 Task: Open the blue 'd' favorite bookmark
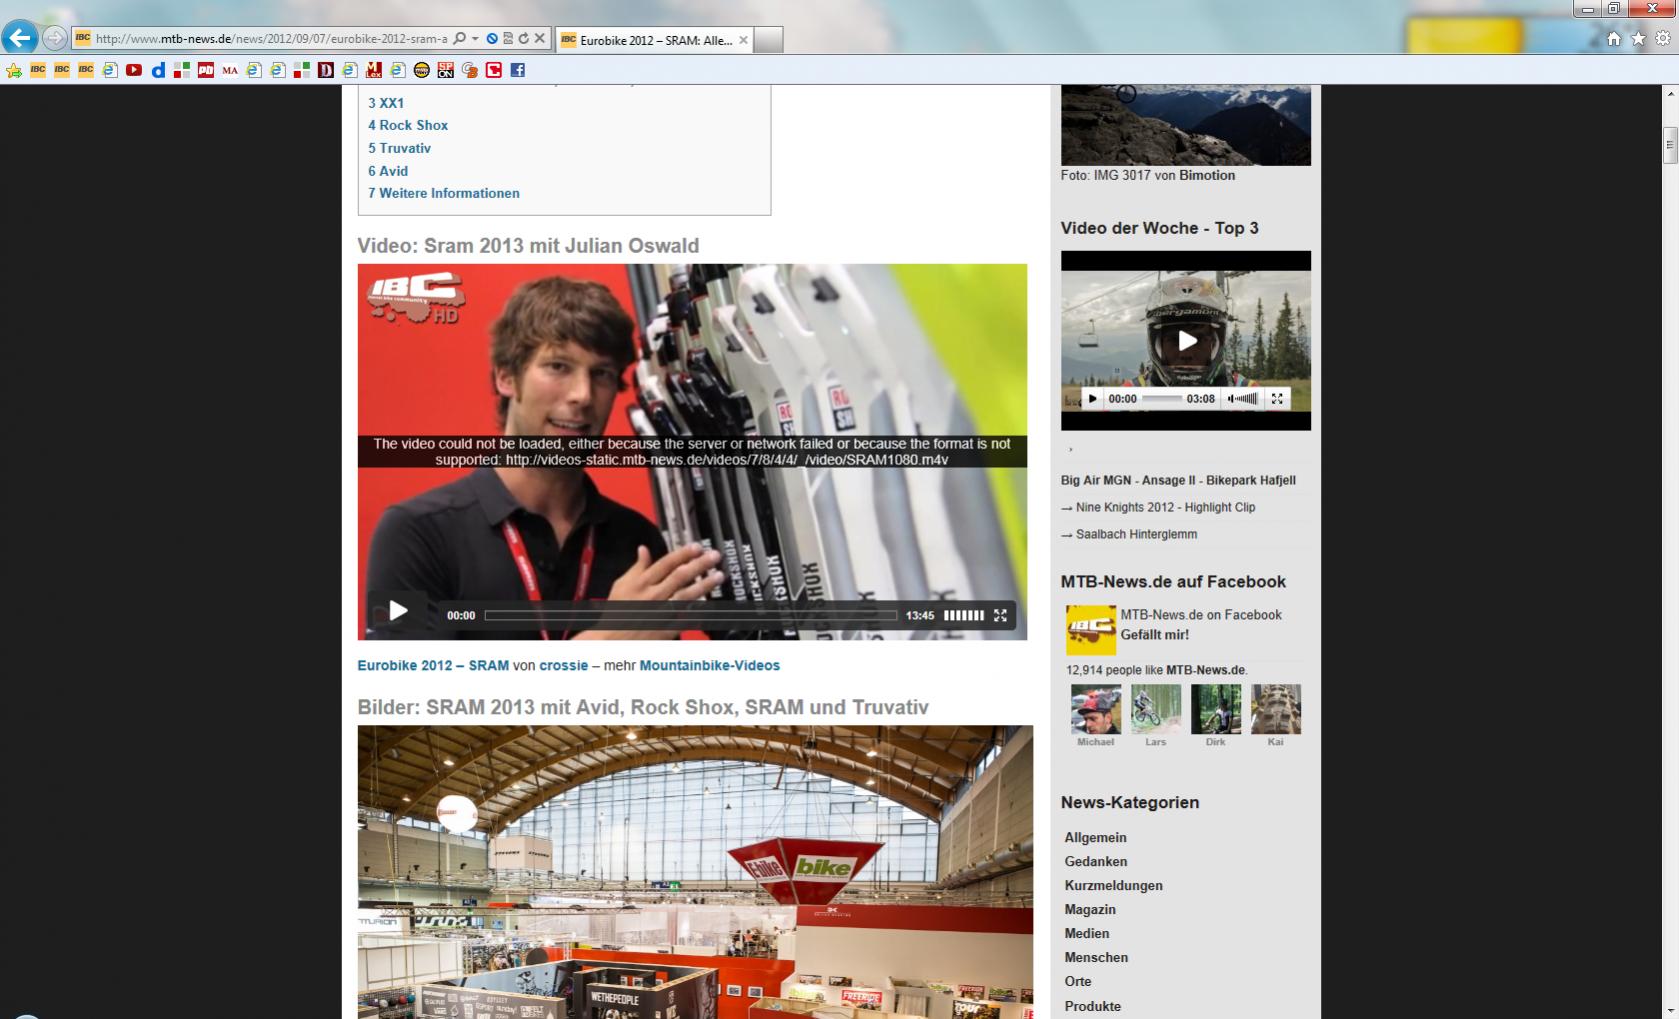click(x=158, y=70)
